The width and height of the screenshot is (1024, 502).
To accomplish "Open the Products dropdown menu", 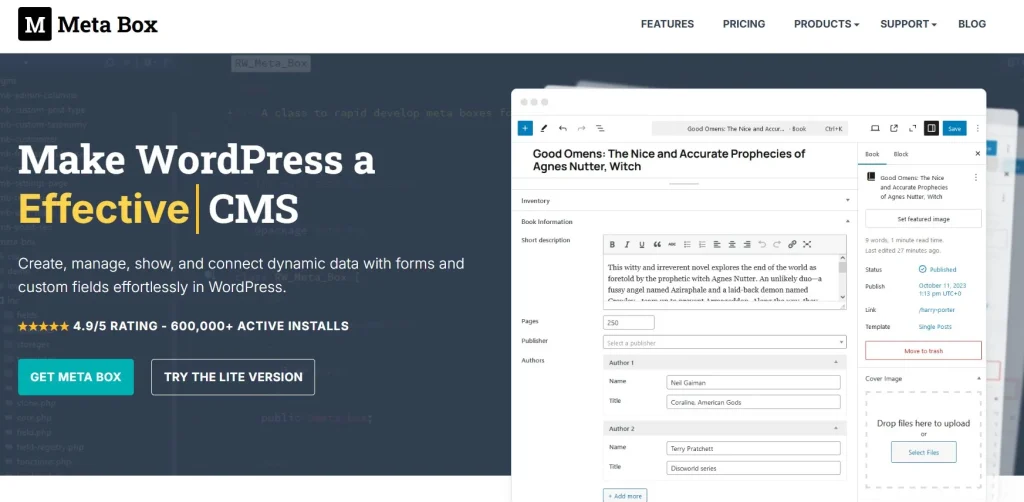I will pos(826,24).
